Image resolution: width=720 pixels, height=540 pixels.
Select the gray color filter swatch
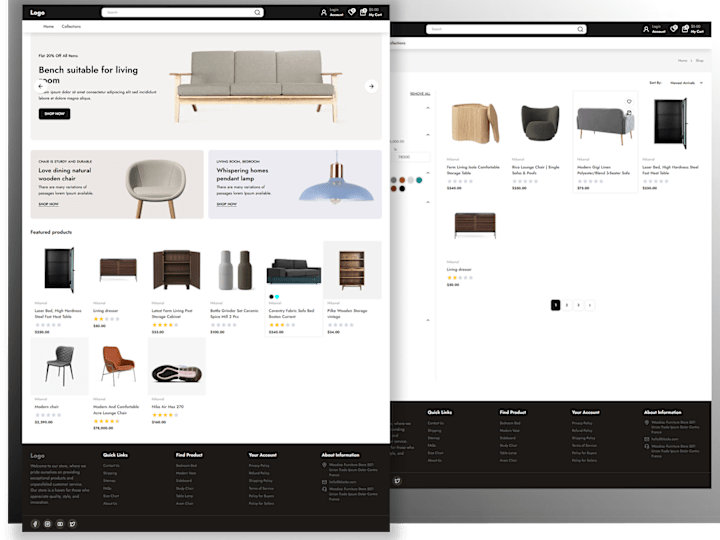pos(394,180)
